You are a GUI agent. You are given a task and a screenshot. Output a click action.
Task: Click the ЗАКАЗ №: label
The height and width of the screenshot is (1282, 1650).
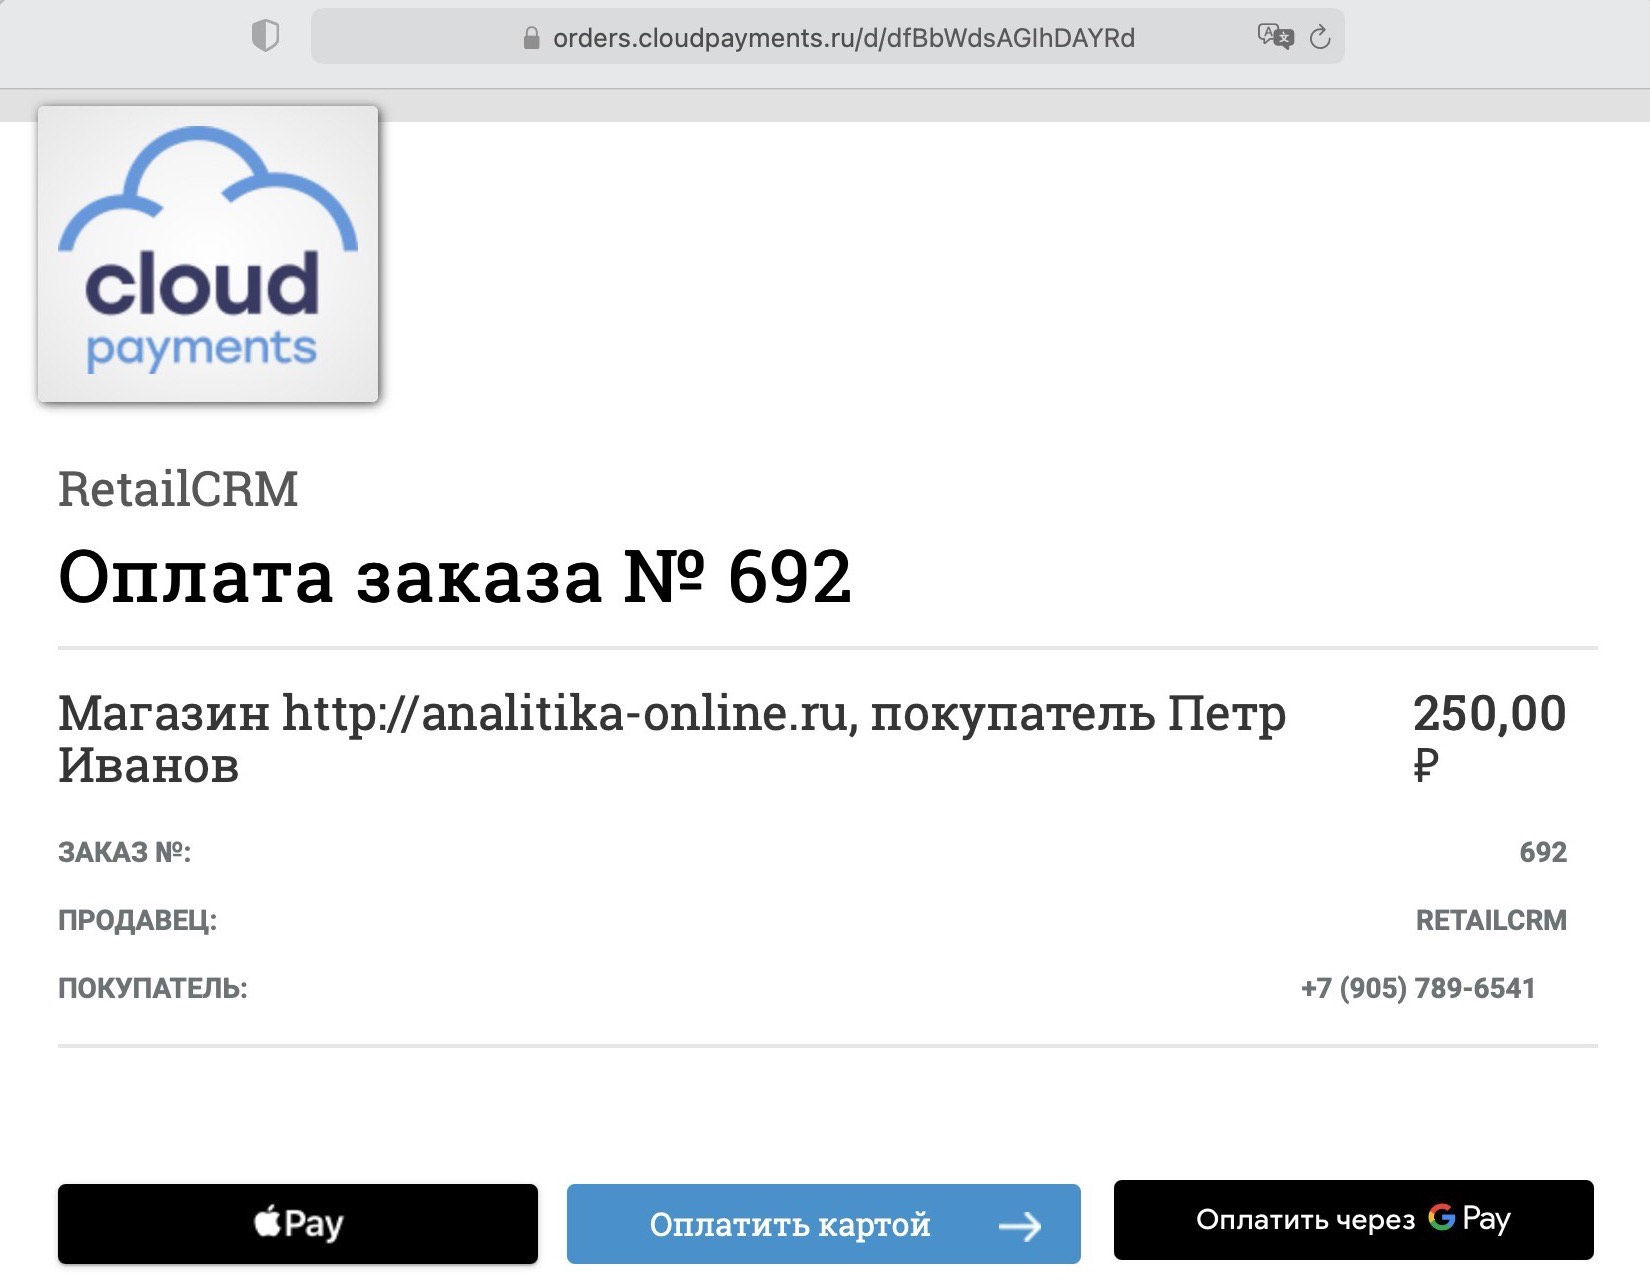coord(124,852)
